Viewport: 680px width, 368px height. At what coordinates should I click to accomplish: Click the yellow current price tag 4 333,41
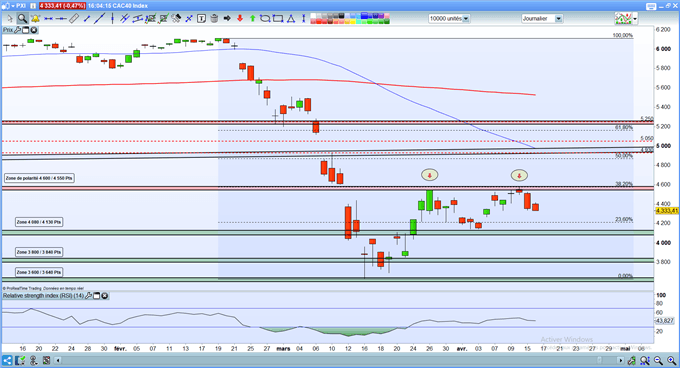(x=667, y=211)
